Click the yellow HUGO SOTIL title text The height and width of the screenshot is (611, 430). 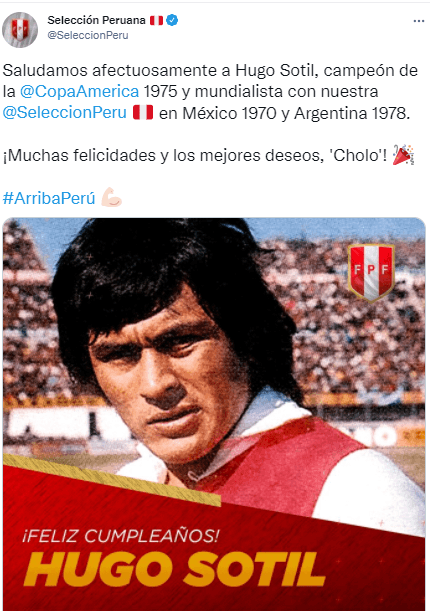pyautogui.click(x=174, y=569)
